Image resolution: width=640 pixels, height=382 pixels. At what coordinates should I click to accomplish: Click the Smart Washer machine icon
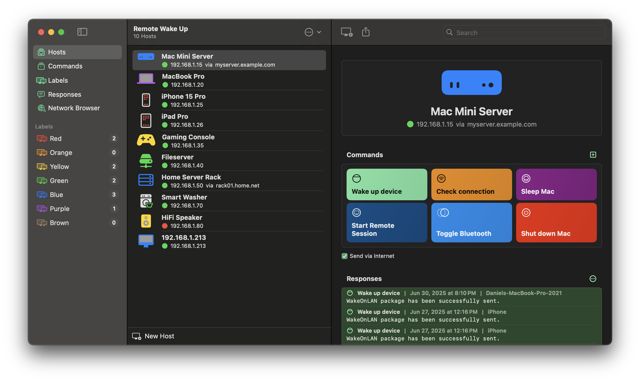click(146, 201)
